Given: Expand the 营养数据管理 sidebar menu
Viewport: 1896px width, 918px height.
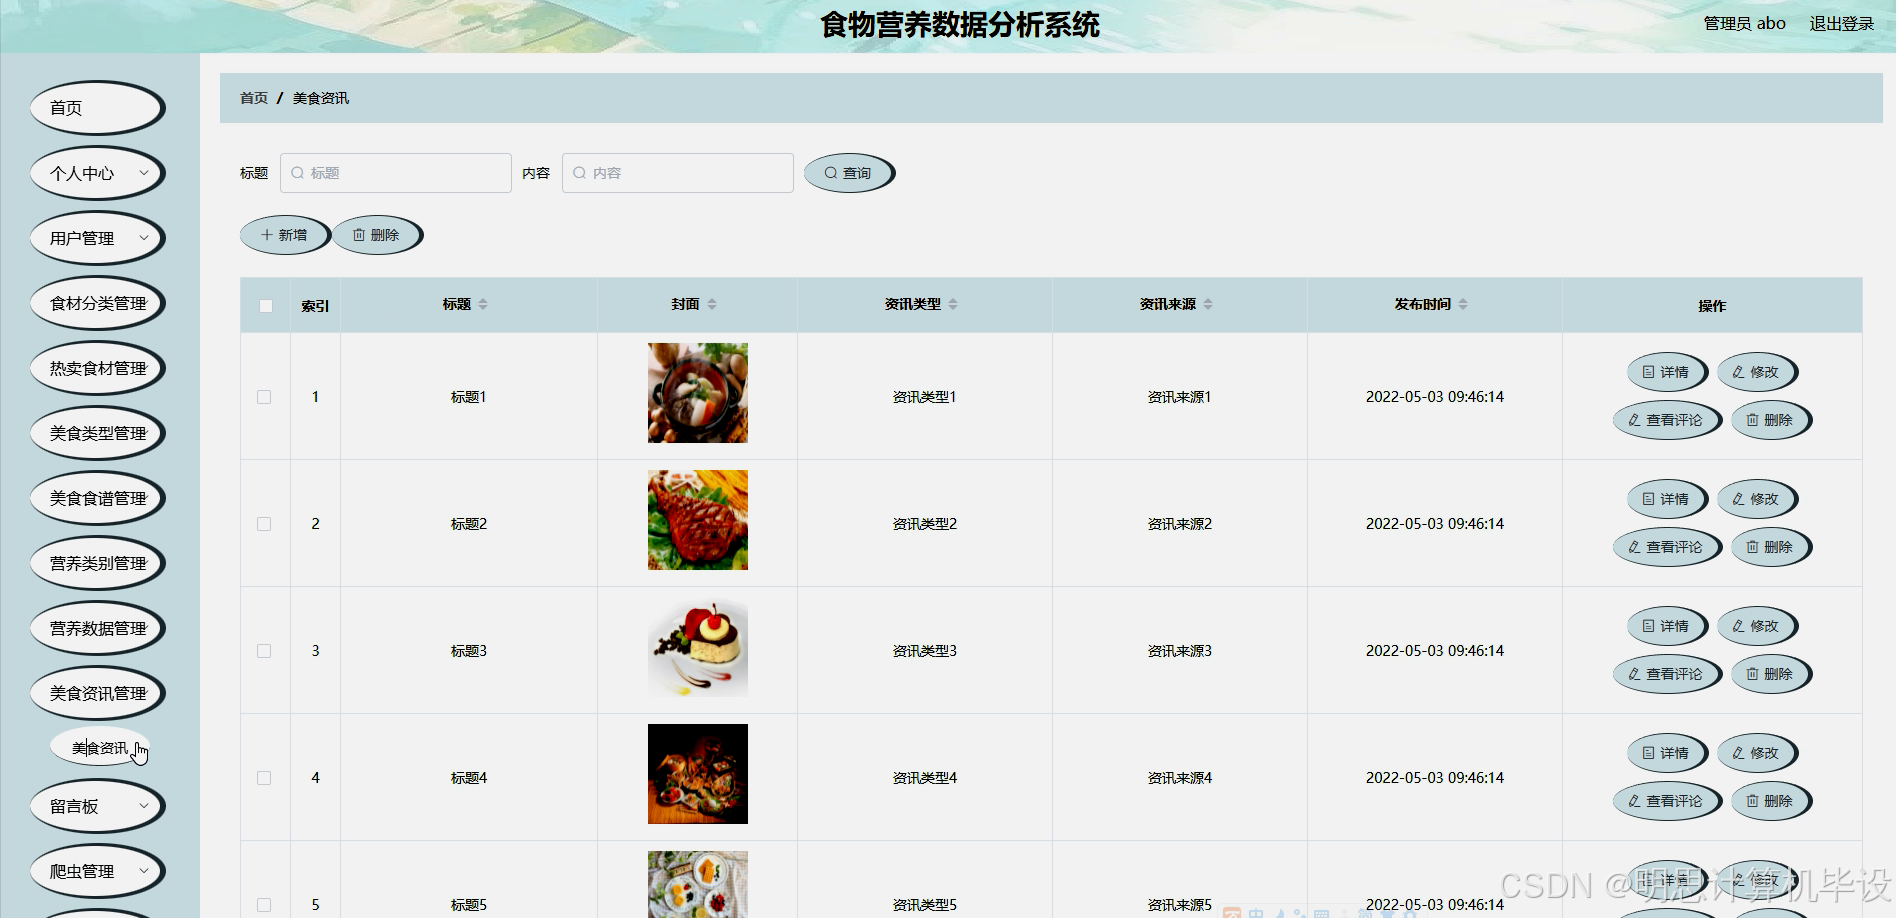Looking at the screenshot, I should (x=96, y=628).
